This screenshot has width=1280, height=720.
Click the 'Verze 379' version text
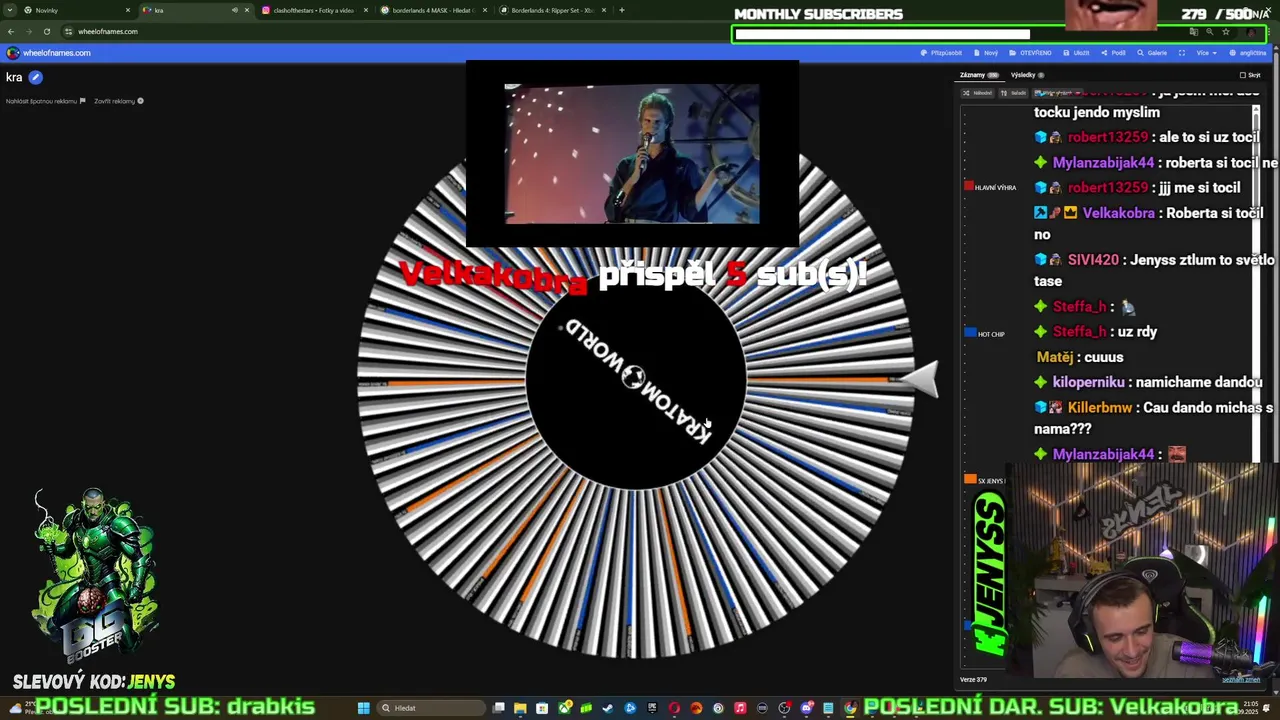coord(973,680)
